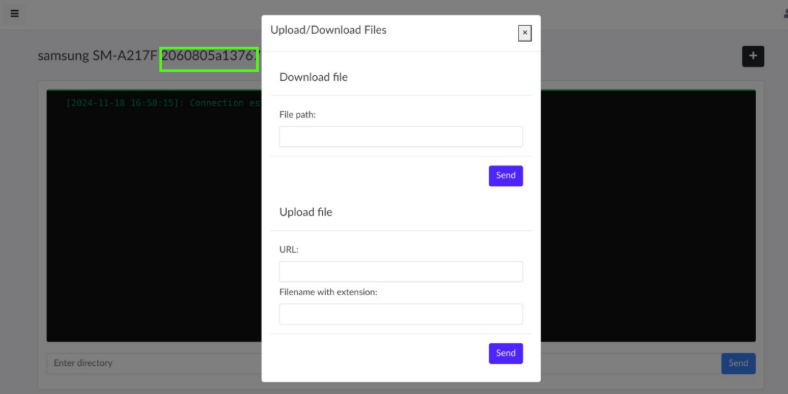
Task: Click the Filename with extension field
Action: 401,314
